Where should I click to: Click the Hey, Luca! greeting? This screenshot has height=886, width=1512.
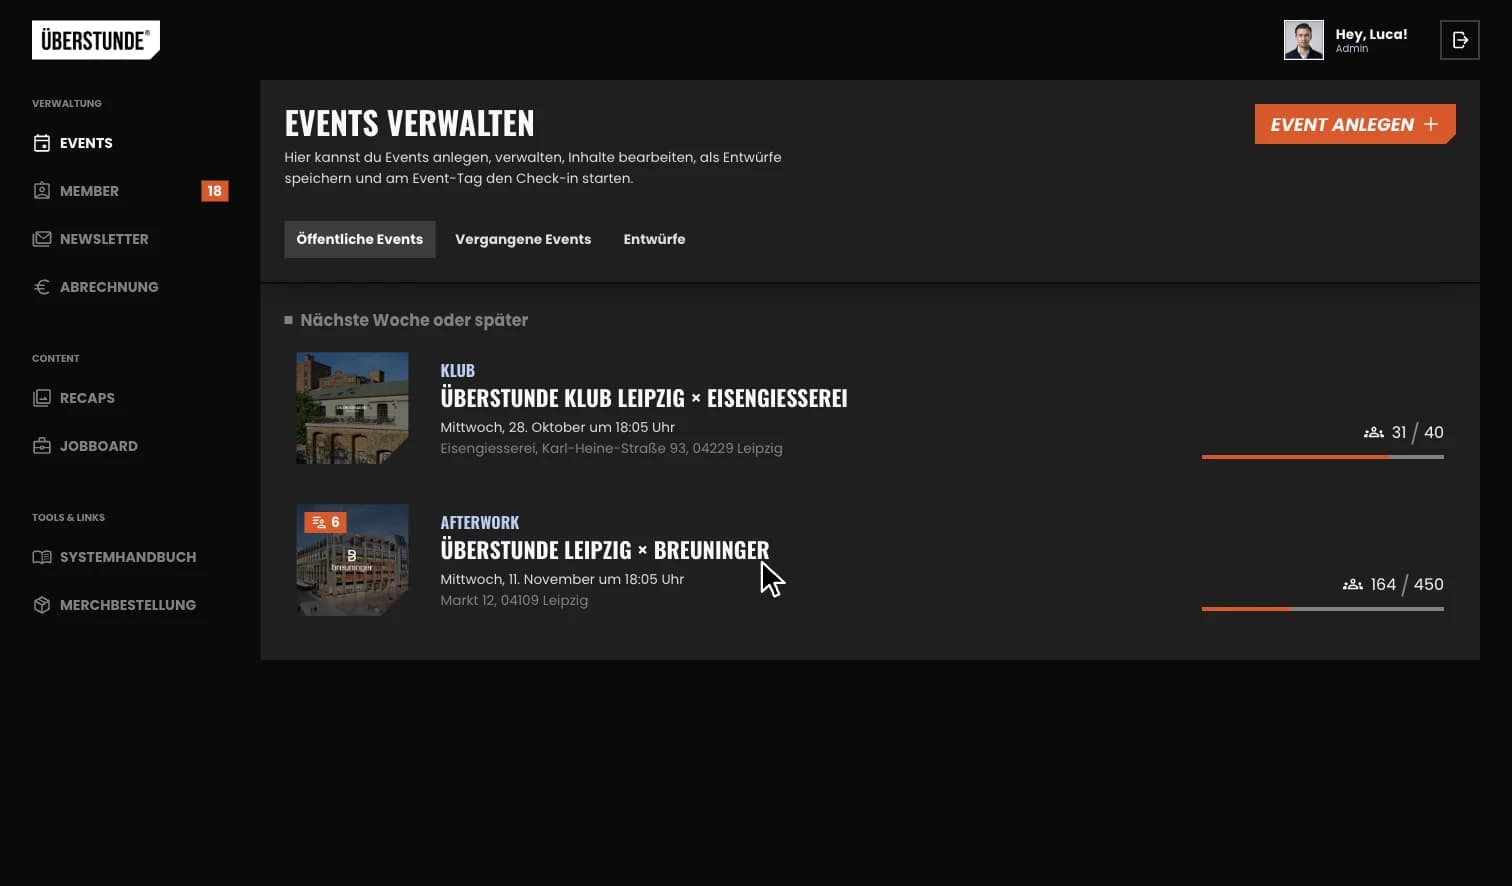1371,34
